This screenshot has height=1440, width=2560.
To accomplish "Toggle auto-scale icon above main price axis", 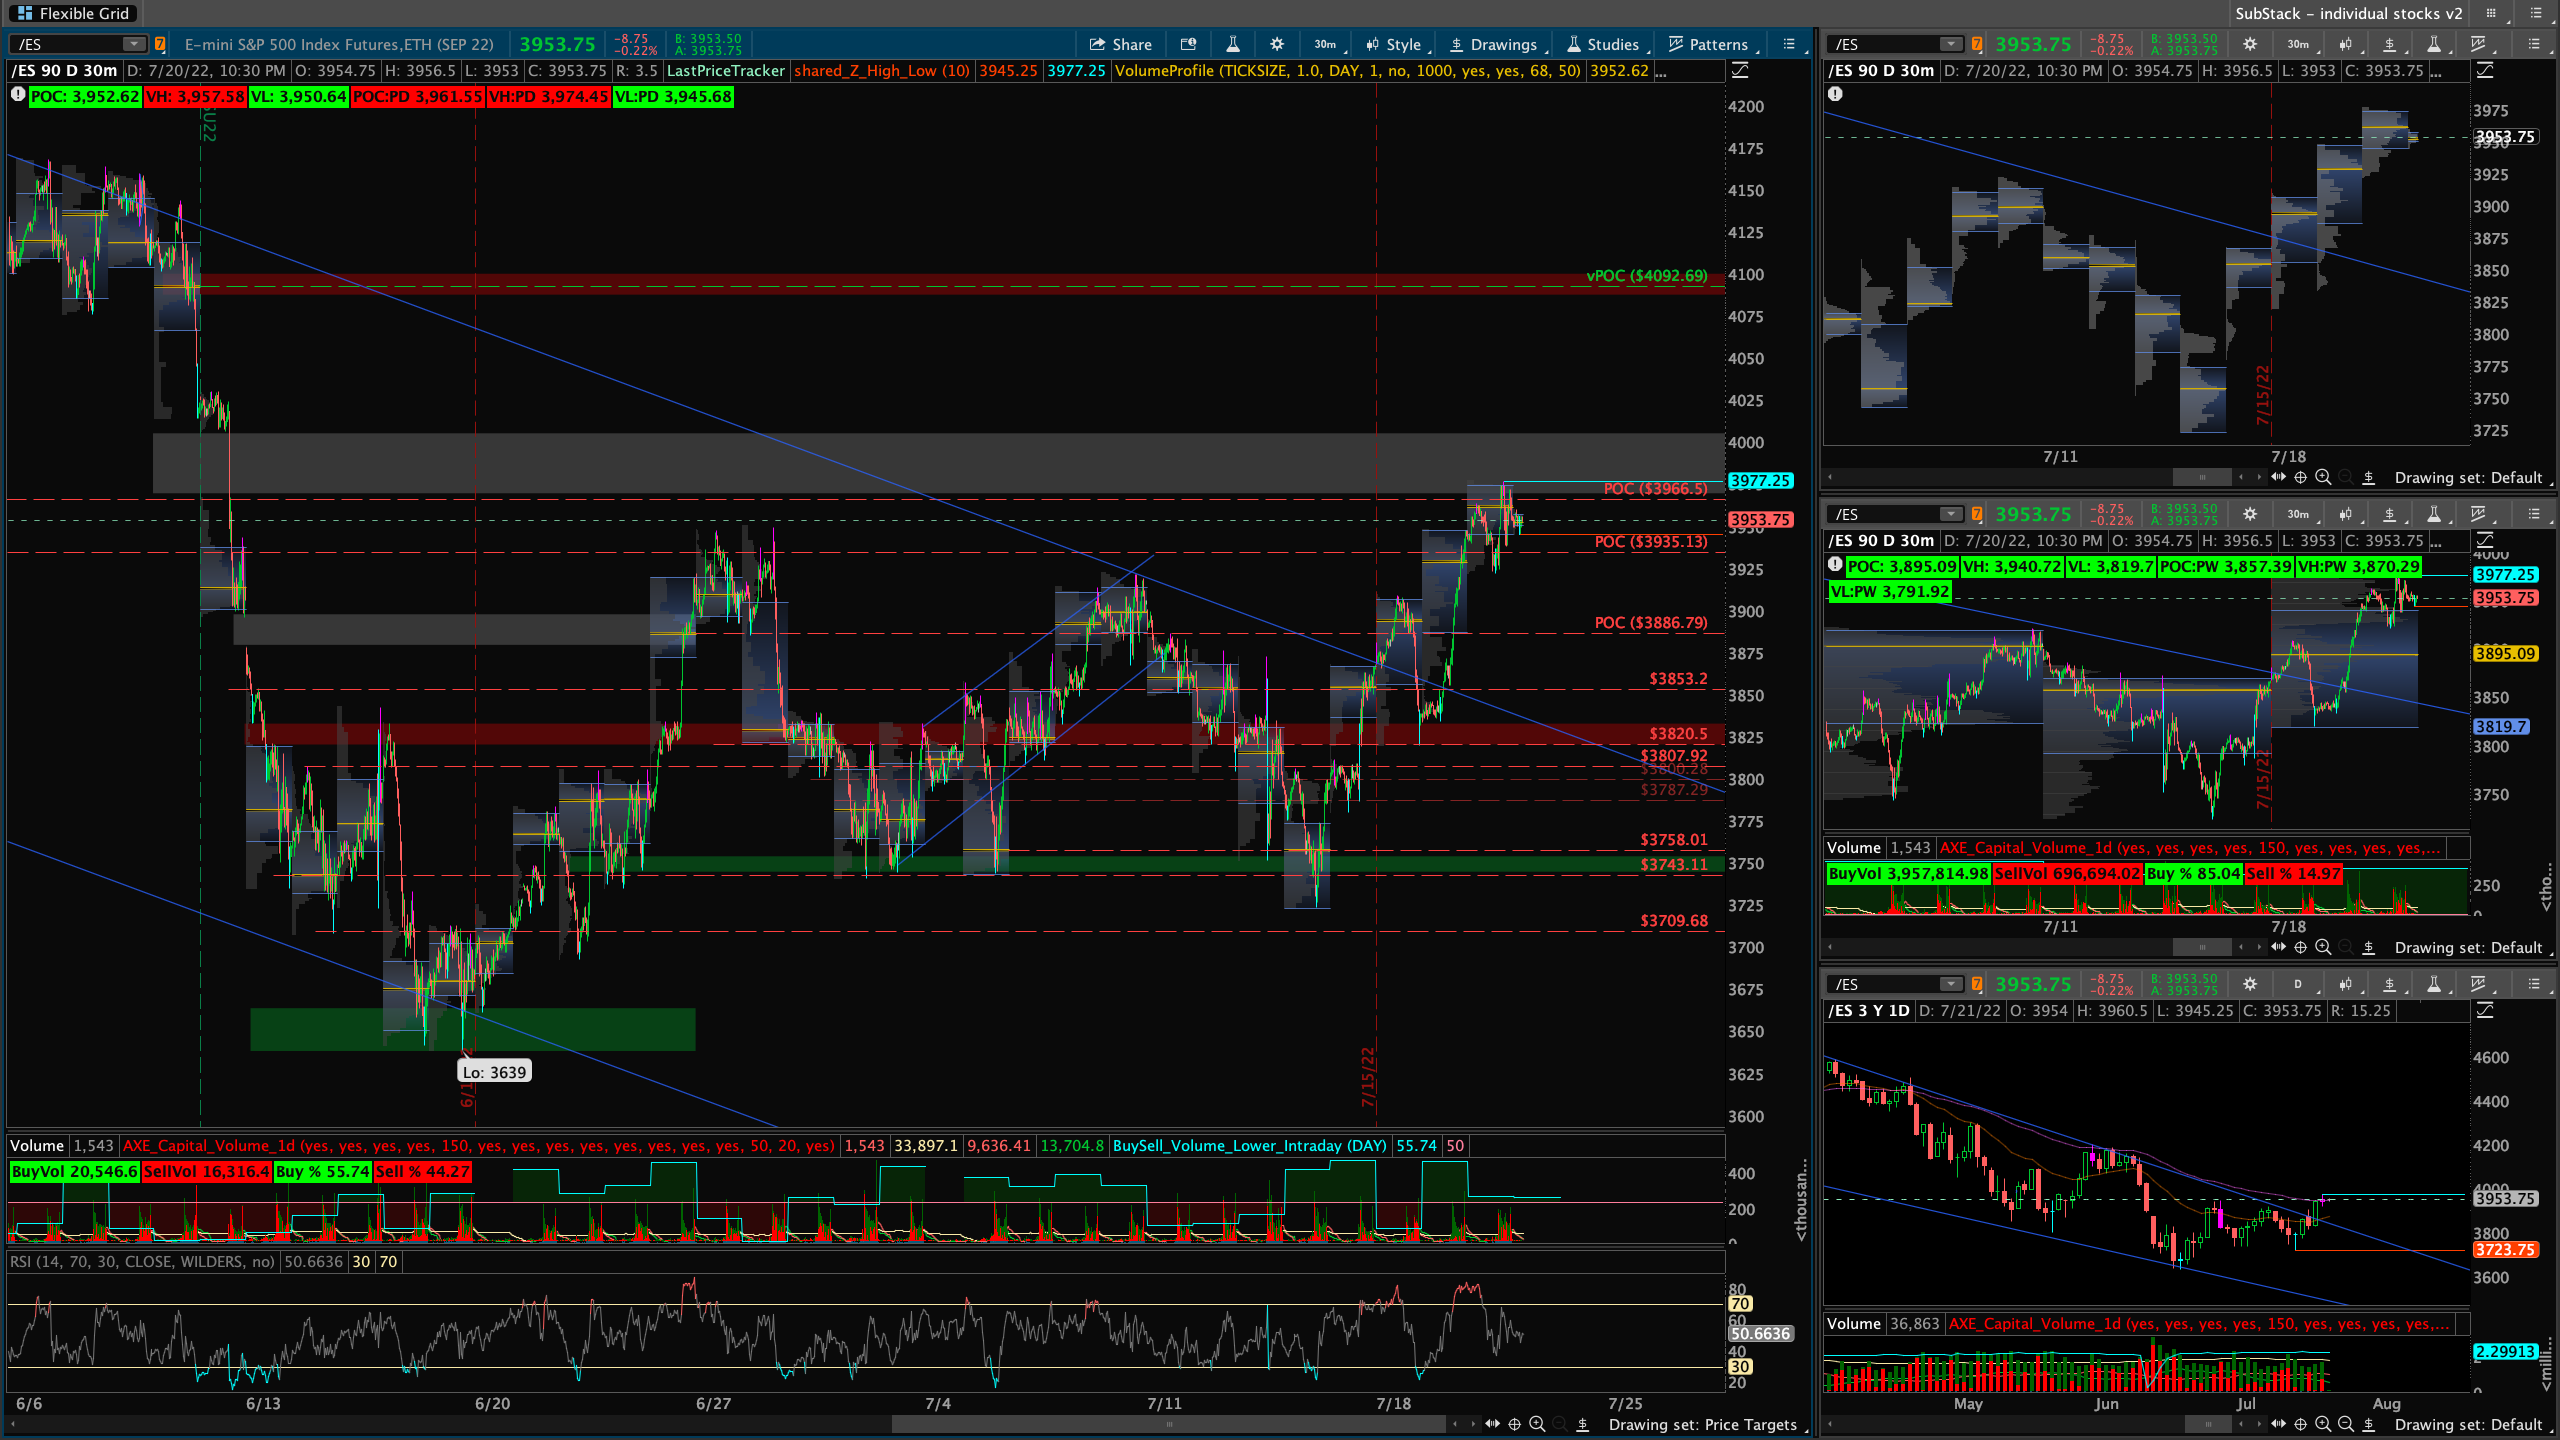I will [x=1740, y=70].
